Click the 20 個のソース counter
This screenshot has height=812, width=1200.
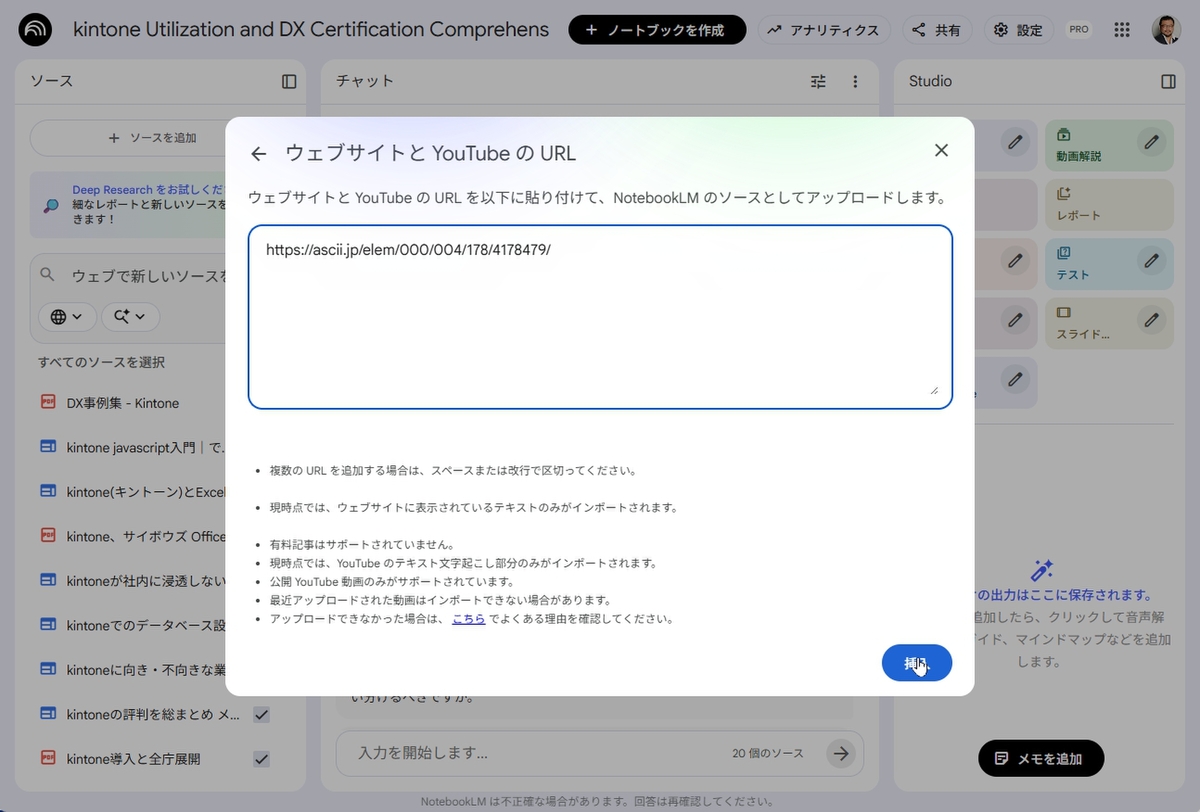coord(768,754)
